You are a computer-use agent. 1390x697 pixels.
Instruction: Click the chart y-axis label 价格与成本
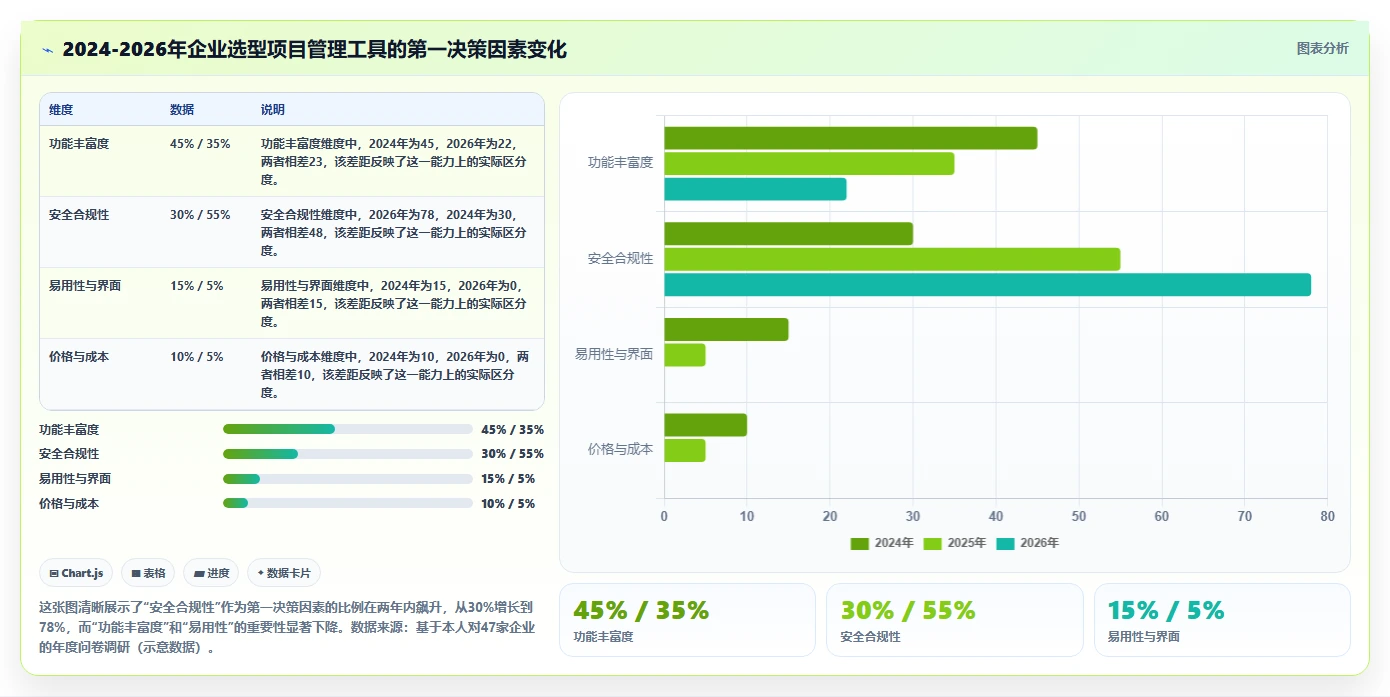[620, 450]
